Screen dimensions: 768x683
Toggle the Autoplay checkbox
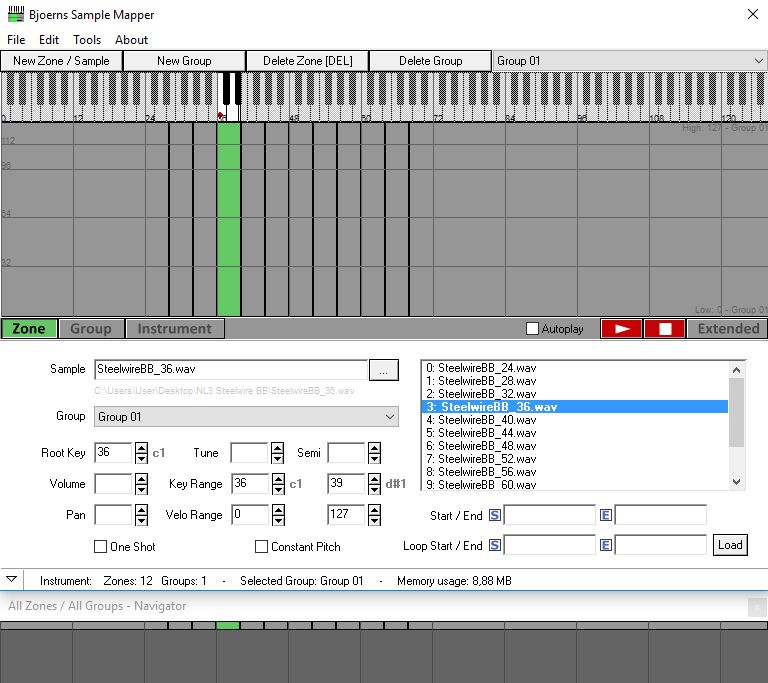(532, 328)
